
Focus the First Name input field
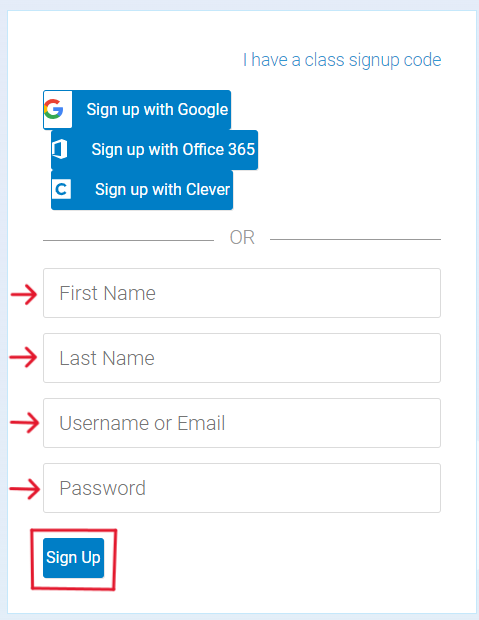tap(242, 293)
